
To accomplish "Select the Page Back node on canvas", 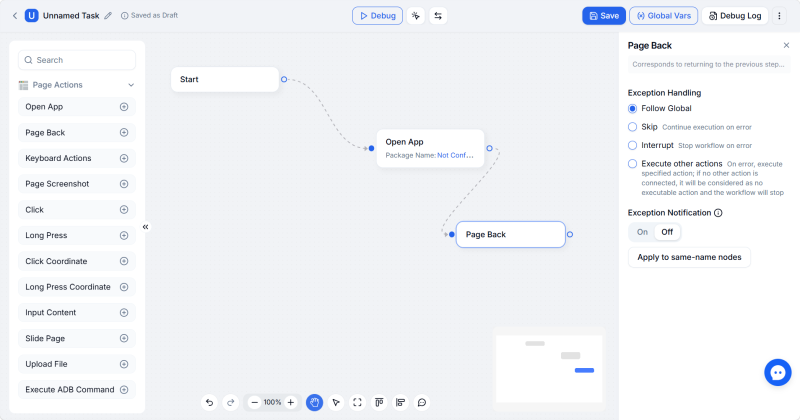I will point(511,234).
